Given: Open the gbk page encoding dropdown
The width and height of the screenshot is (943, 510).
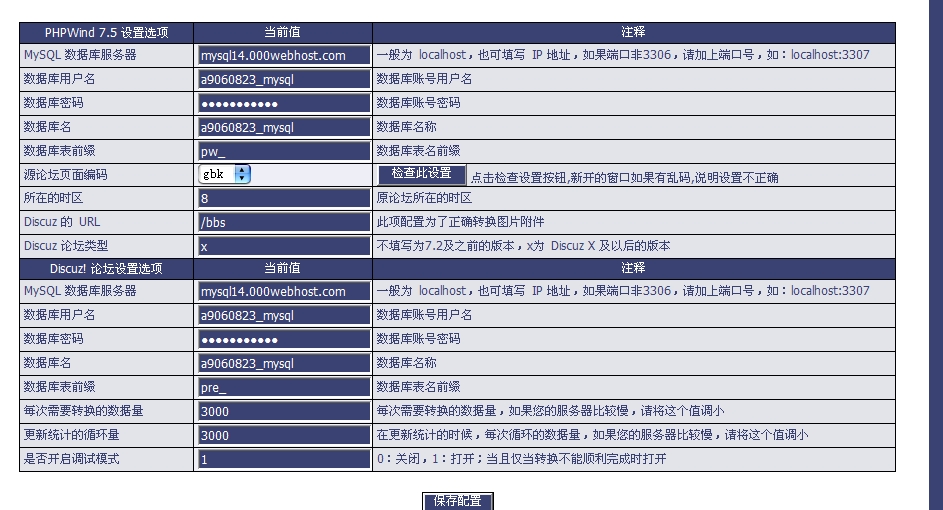Looking at the screenshot, I should (224, 174).
